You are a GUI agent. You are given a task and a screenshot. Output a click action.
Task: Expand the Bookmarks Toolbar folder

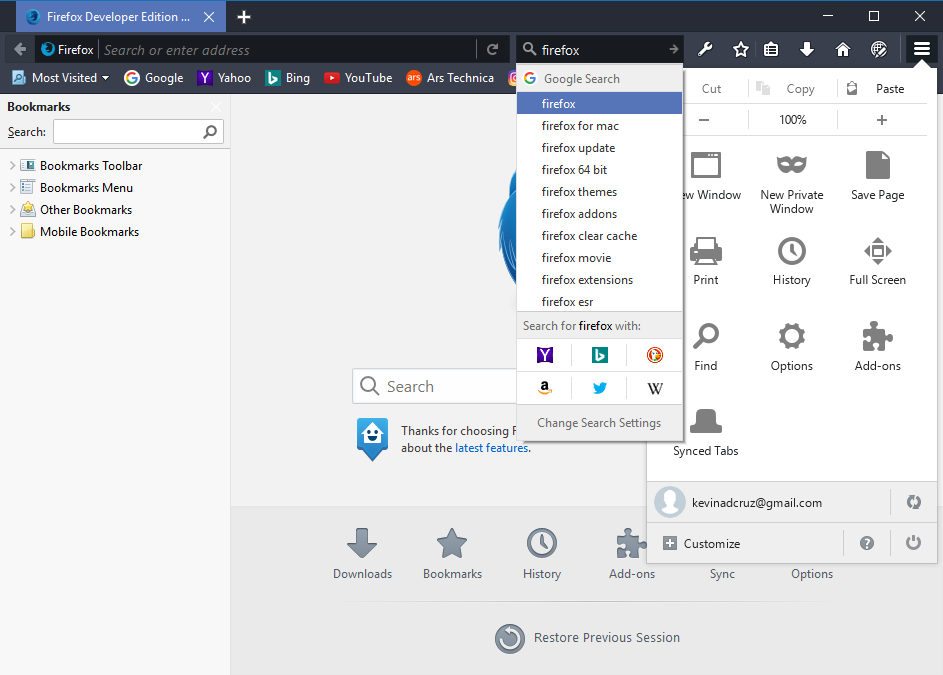(13, 166)
